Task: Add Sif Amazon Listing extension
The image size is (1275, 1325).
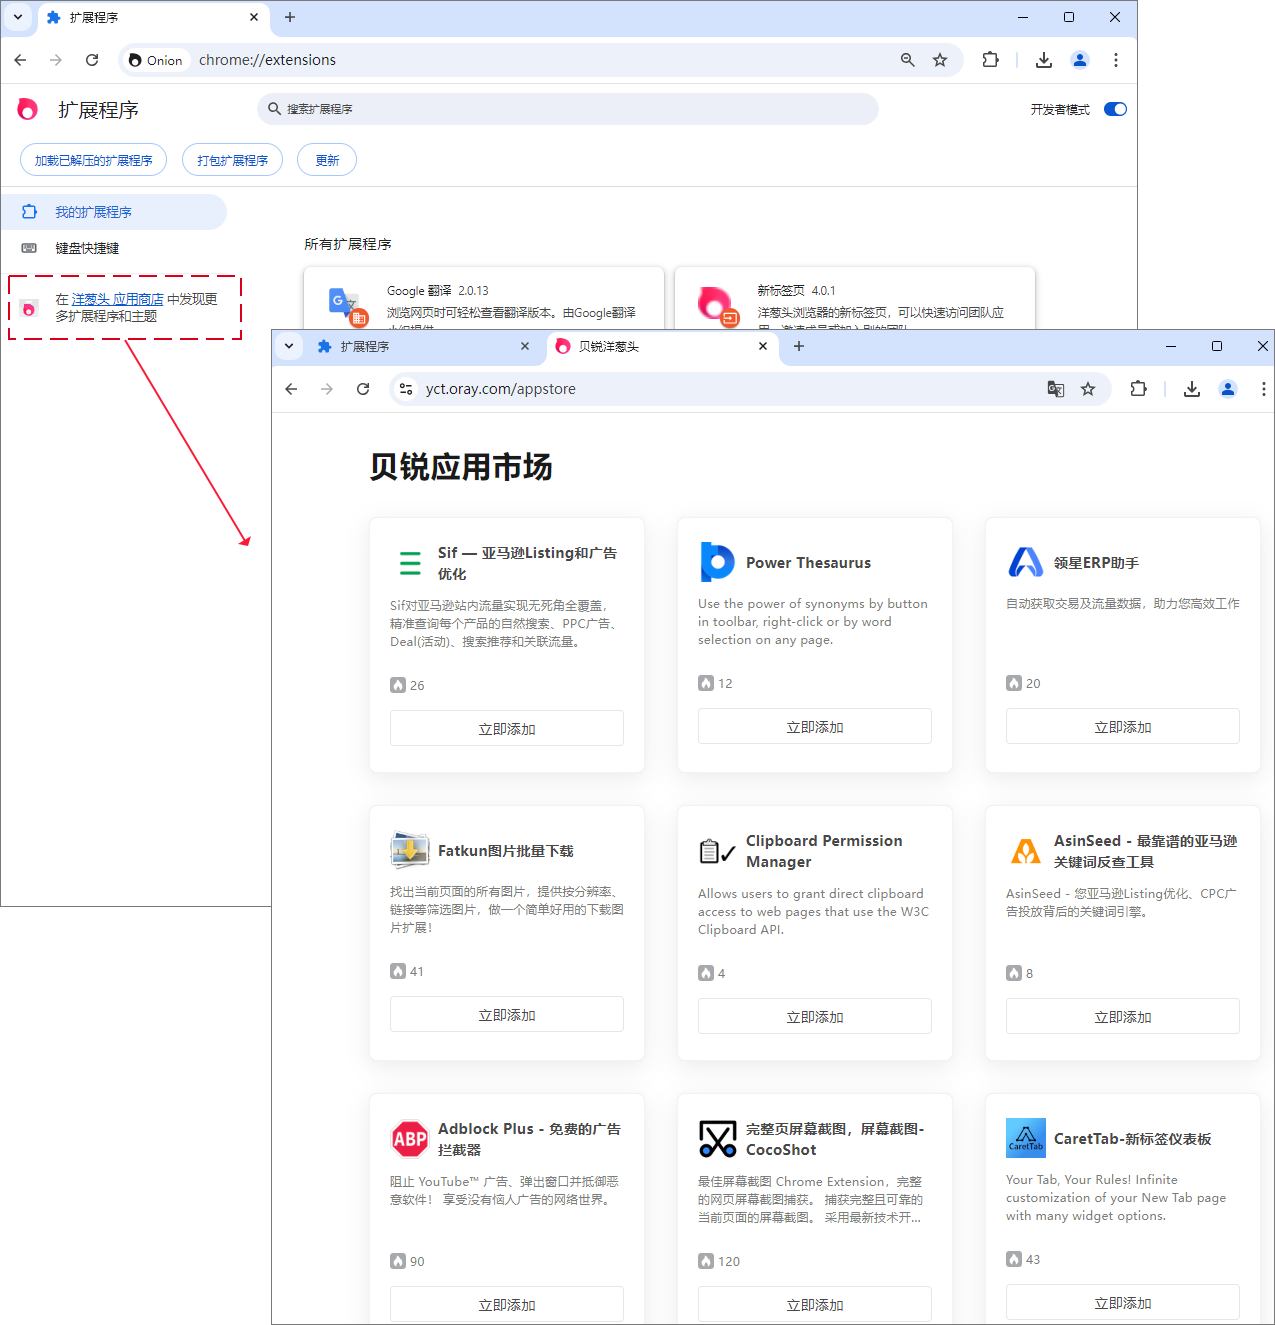Action: click(x=507, y=729)
